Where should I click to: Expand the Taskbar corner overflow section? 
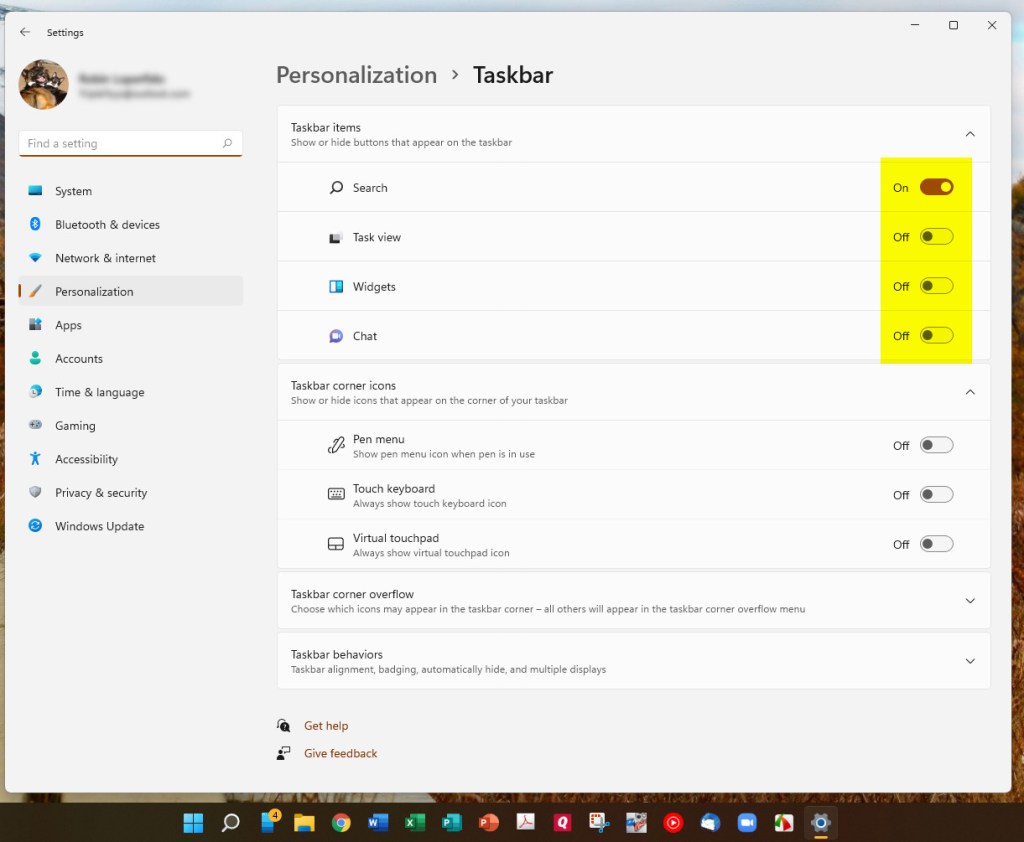tap(969, 601)
